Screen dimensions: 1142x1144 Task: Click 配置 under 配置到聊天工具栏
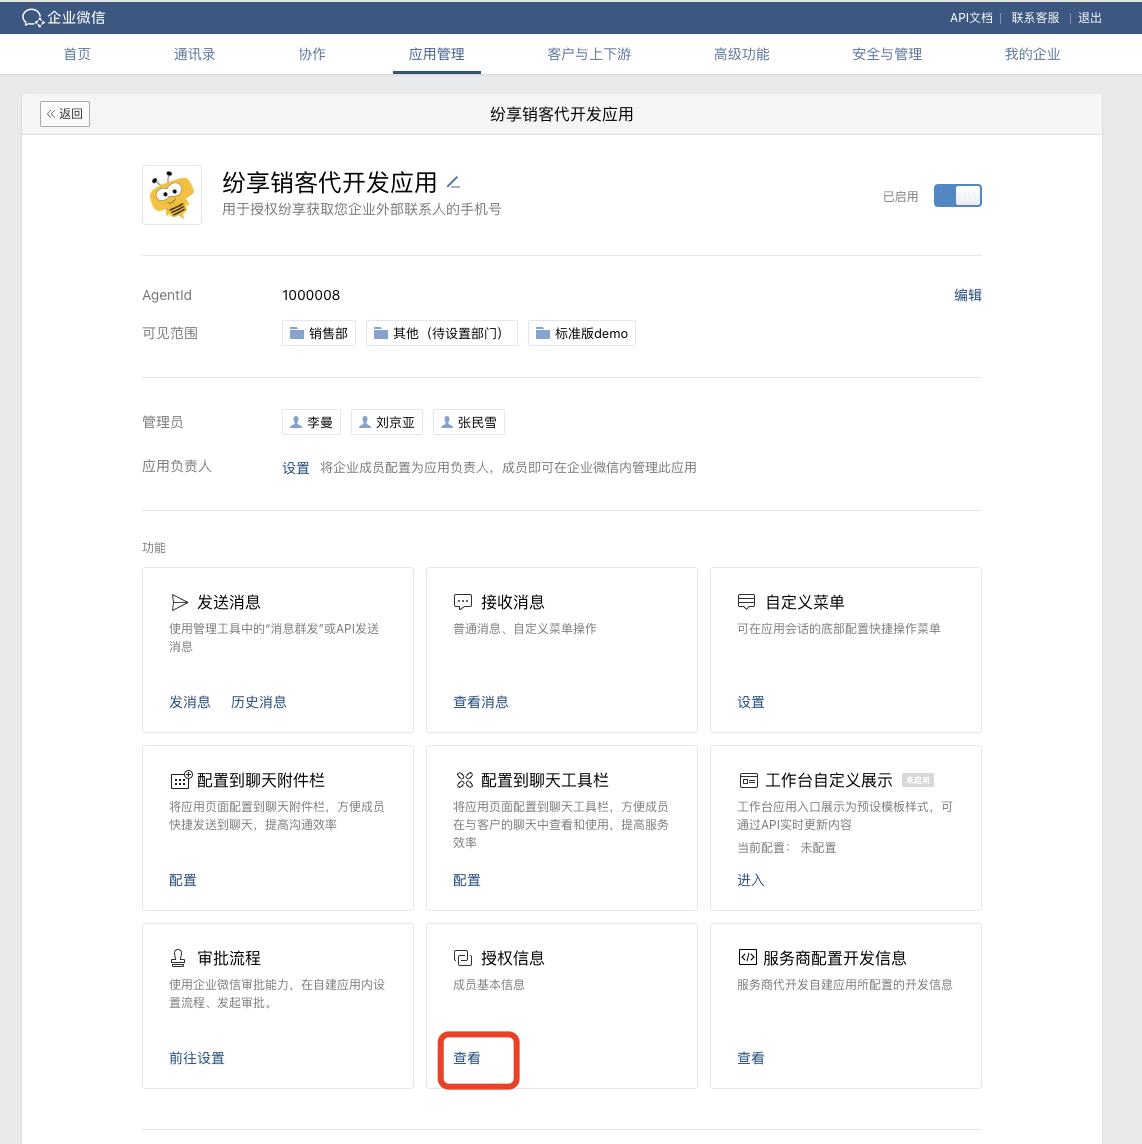tap(467, 880)
